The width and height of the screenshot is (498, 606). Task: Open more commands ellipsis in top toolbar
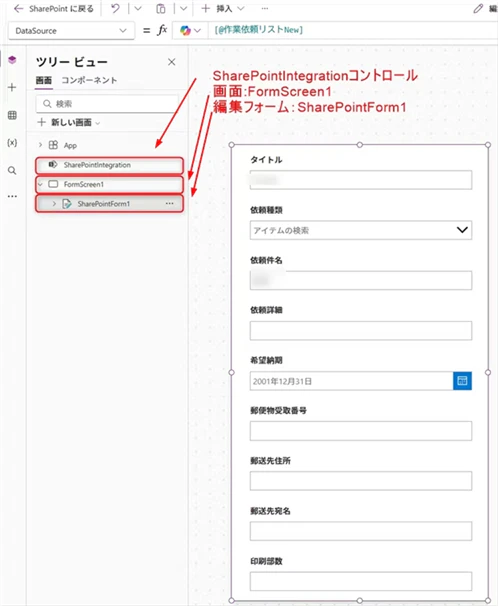[265, 9]
